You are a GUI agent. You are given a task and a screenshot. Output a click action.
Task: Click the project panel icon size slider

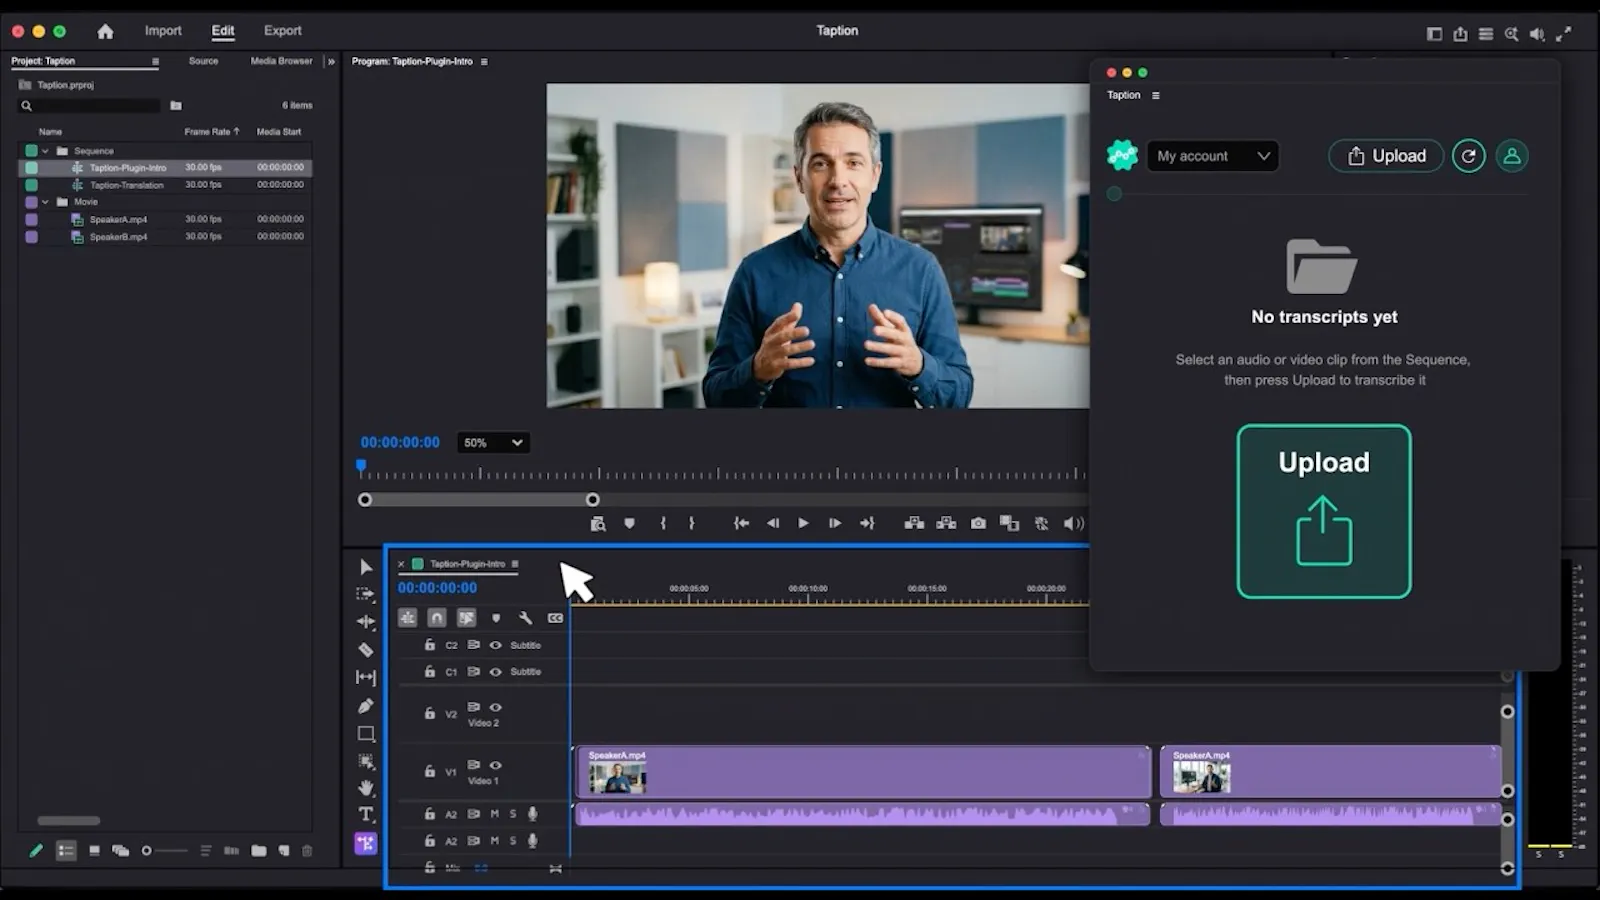(x=165, y=851)
